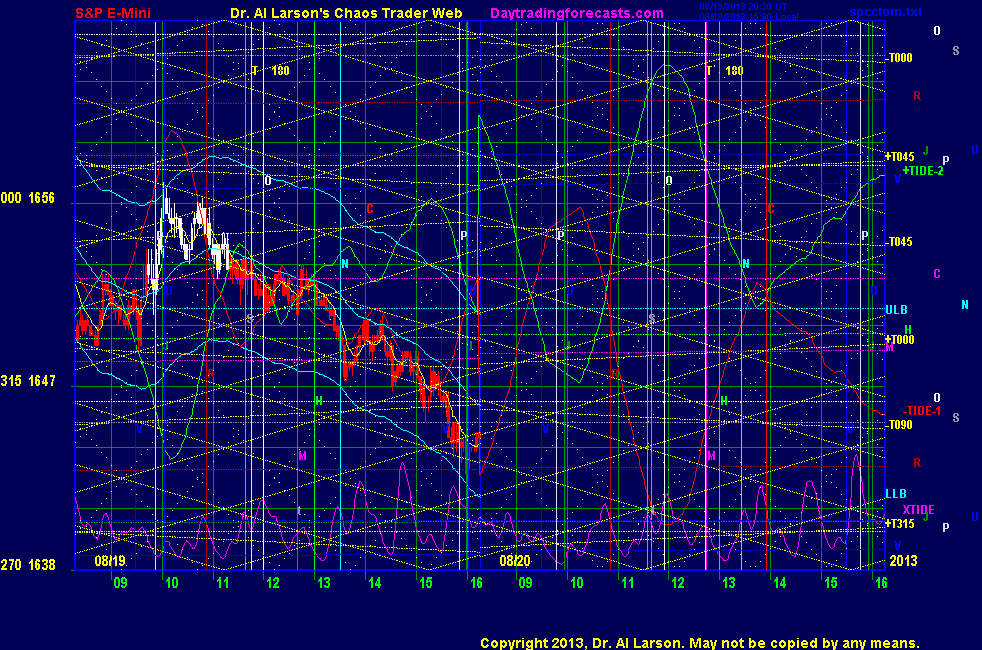Click the "08/19/2013 20:30 UT" timestamp

[x=743, y=7]
